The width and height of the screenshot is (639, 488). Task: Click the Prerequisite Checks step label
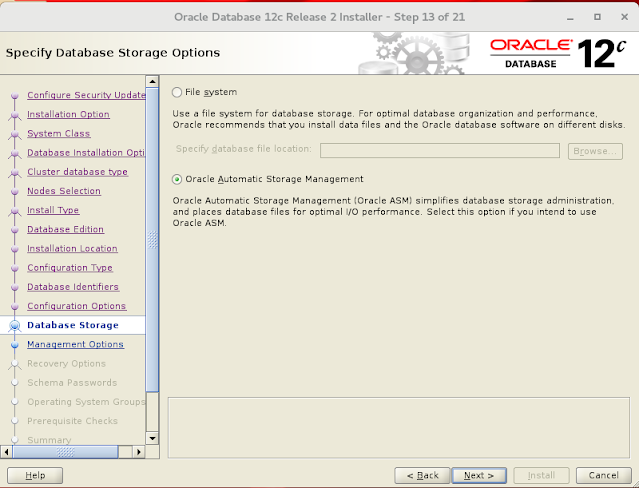click(x=73, y=421)
